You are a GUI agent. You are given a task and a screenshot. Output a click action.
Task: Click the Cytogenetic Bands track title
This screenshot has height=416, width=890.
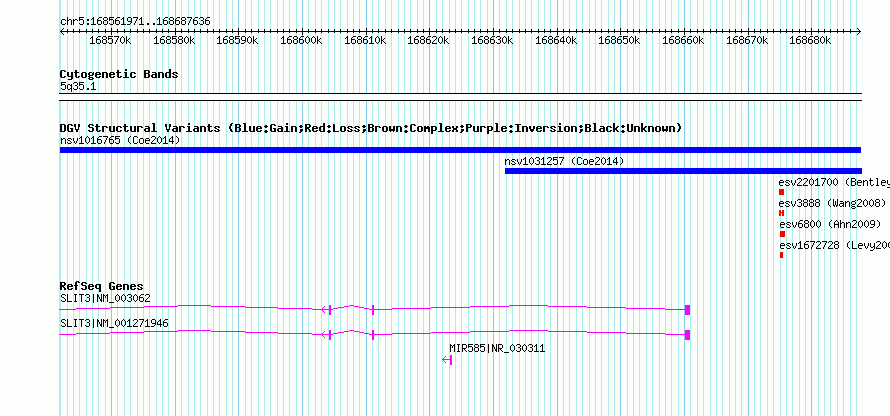pyautogui.click(x=119, y=74)
